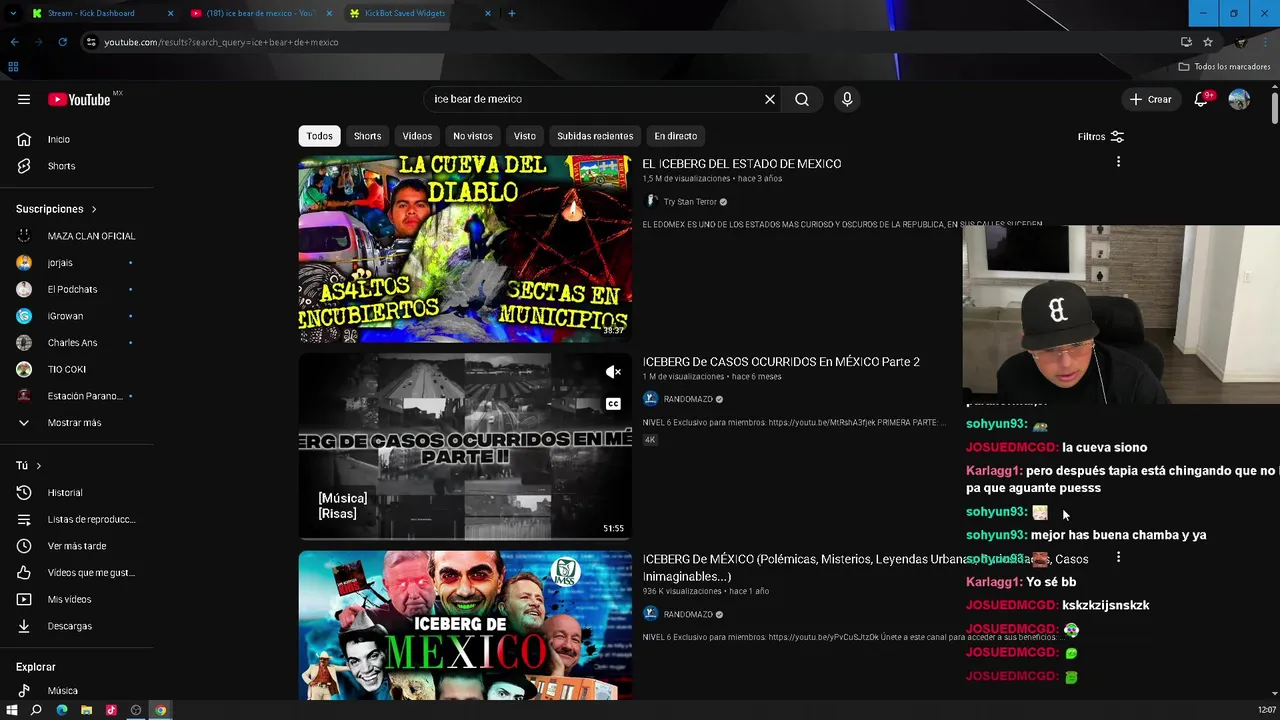Select the Shorts filter chip

point(367,136)
